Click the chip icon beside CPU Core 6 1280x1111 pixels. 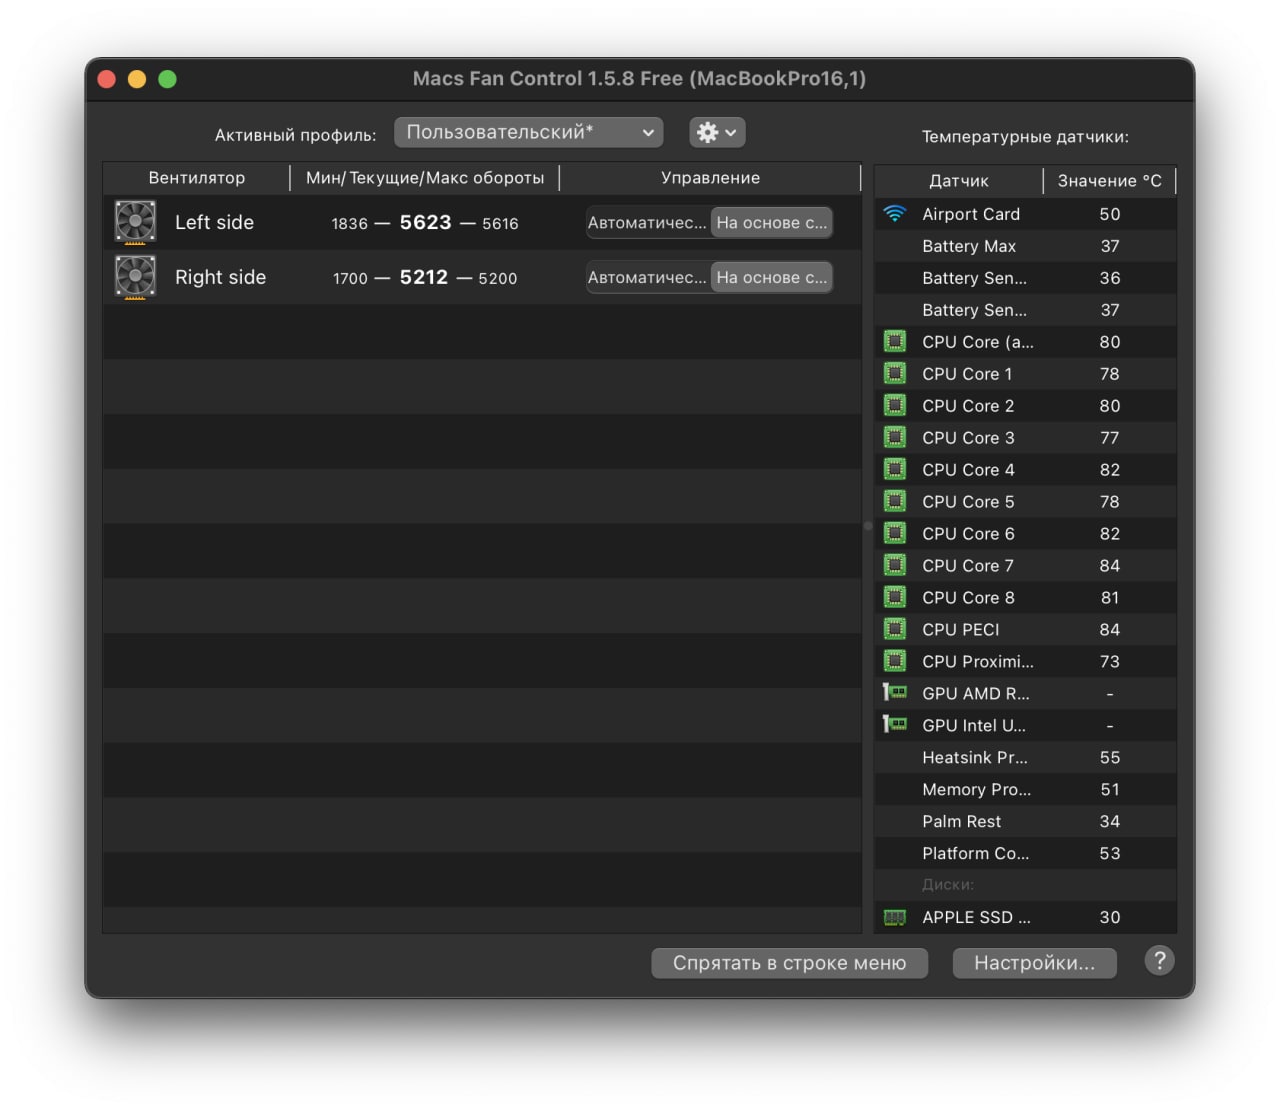895,534
